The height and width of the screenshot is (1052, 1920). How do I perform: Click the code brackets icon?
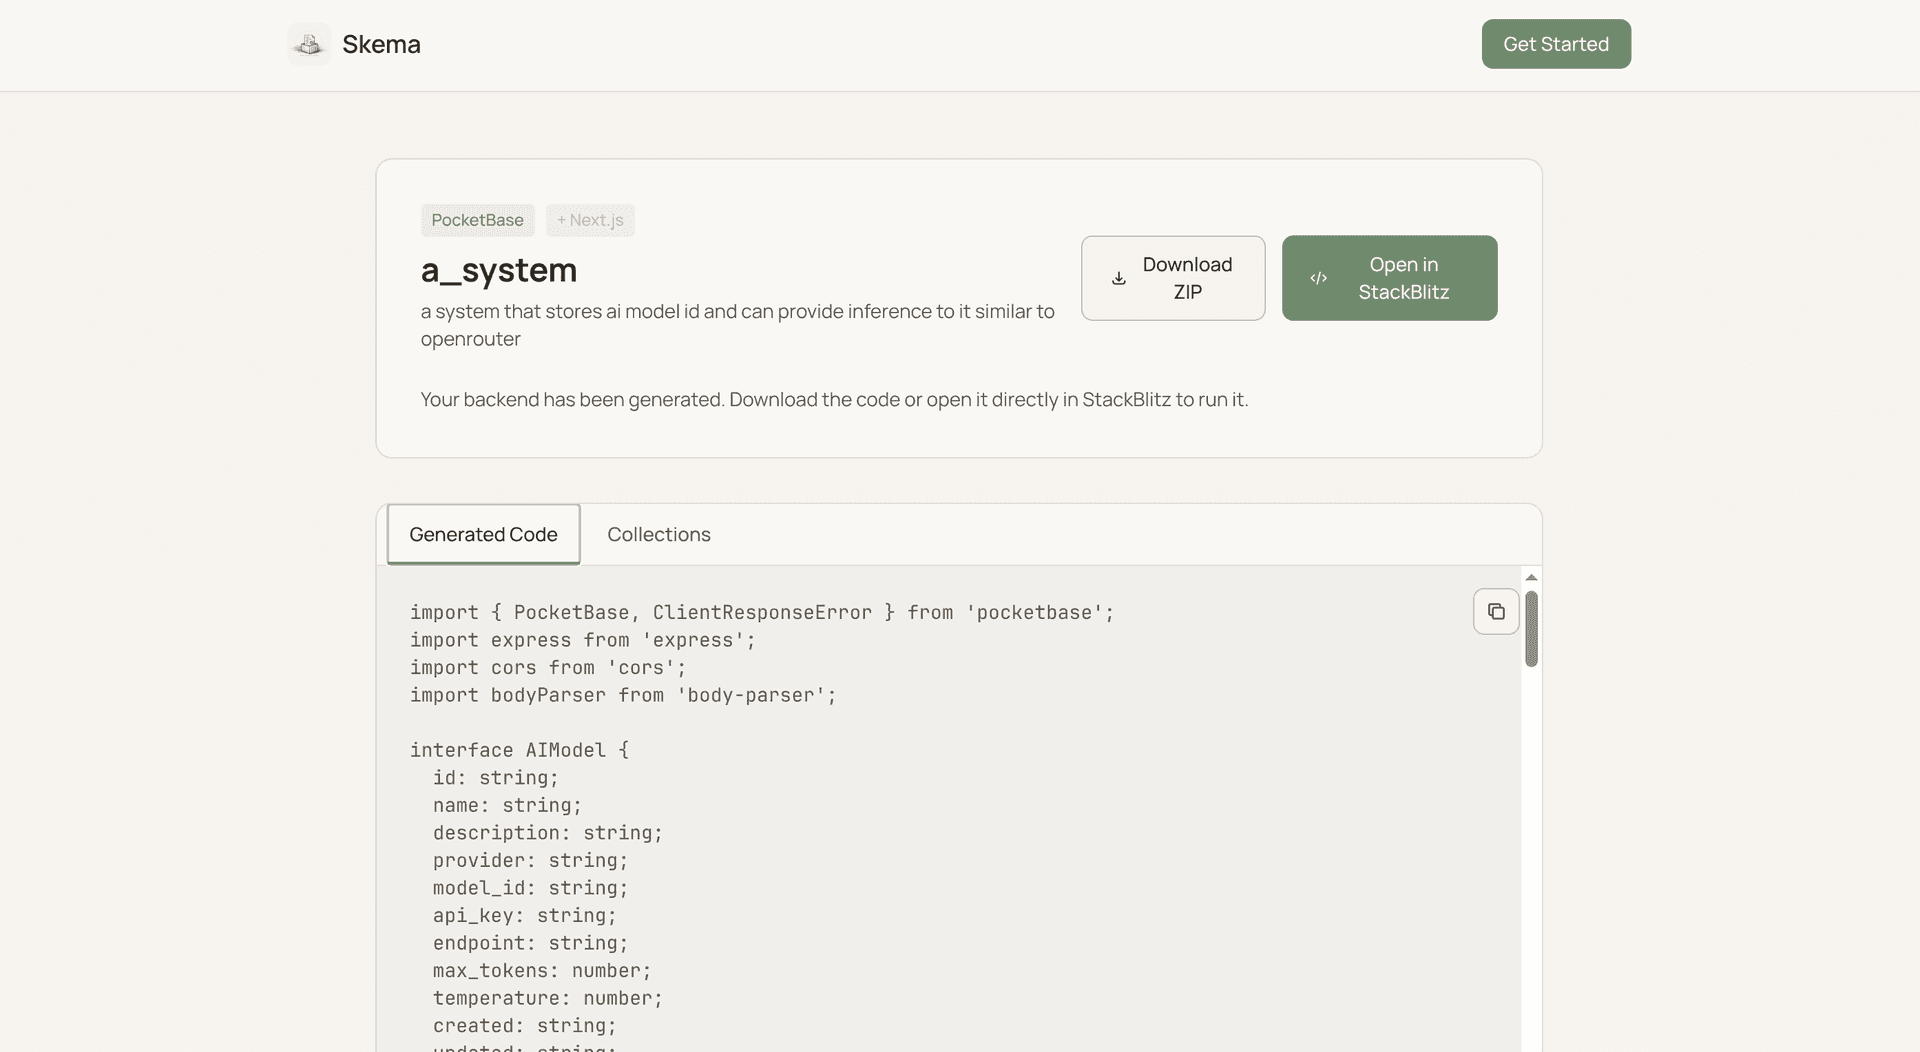tap(1319, 278)
